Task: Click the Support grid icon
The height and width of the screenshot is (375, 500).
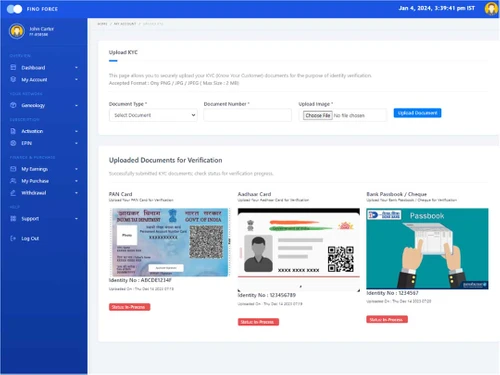Action: [13, 219]
